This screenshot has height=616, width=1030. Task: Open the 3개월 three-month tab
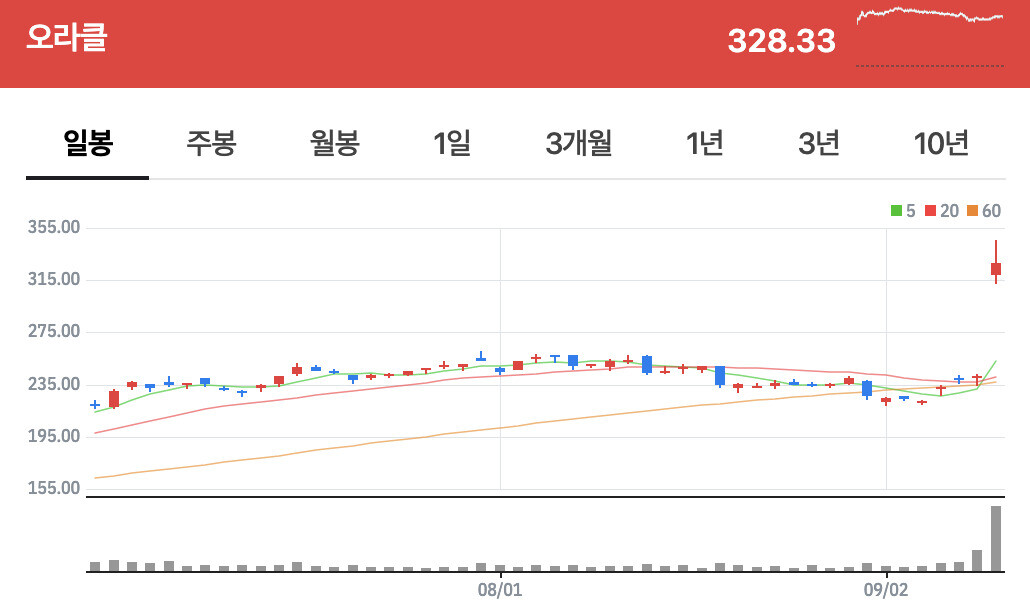pyautogui.click(x=578, y=143)
